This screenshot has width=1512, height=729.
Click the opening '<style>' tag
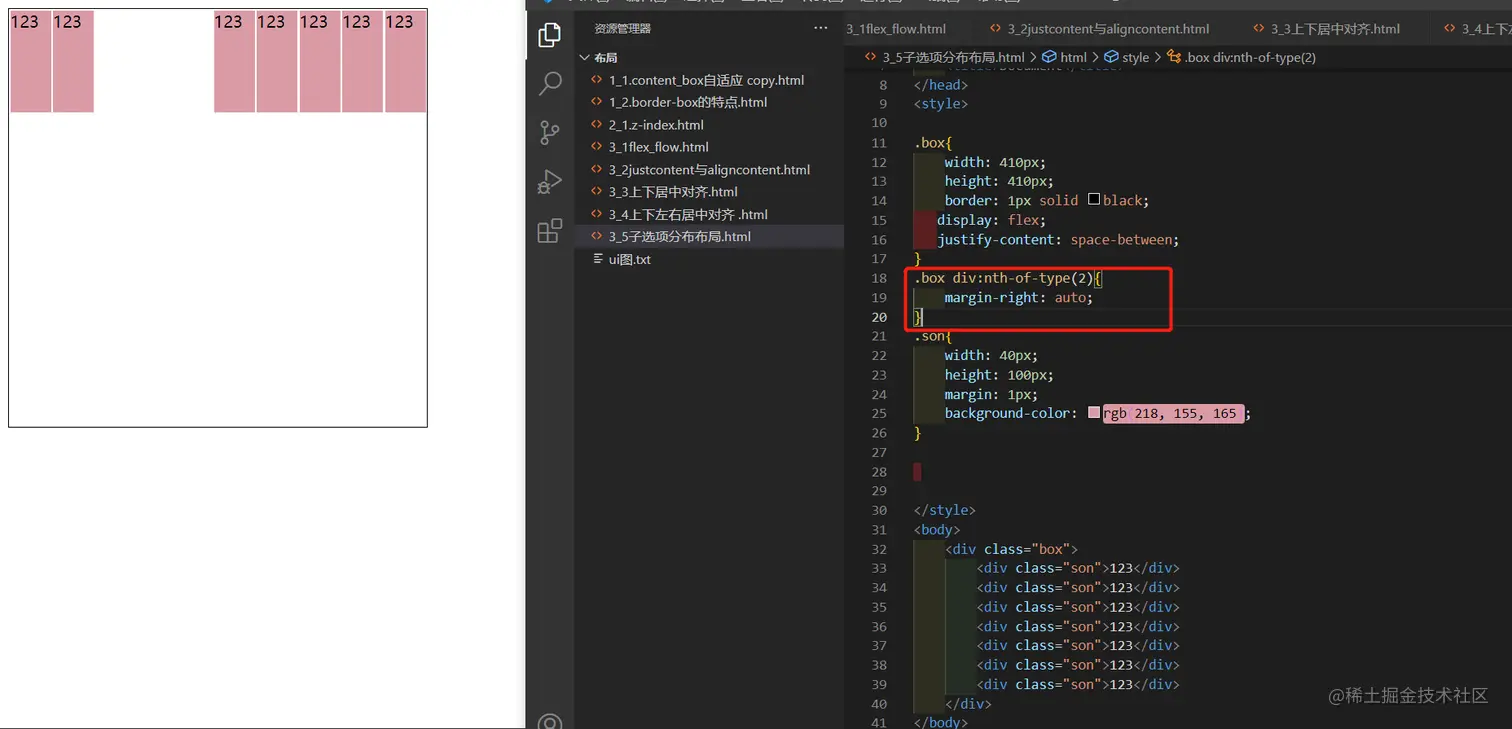pos(941,104)
